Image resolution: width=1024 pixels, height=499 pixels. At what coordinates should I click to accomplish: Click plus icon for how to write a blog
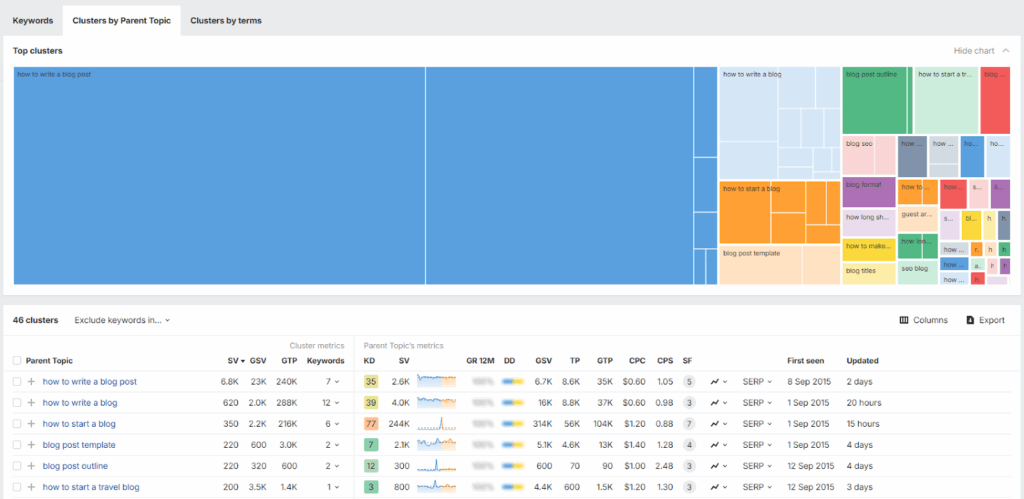click(31, 403)
